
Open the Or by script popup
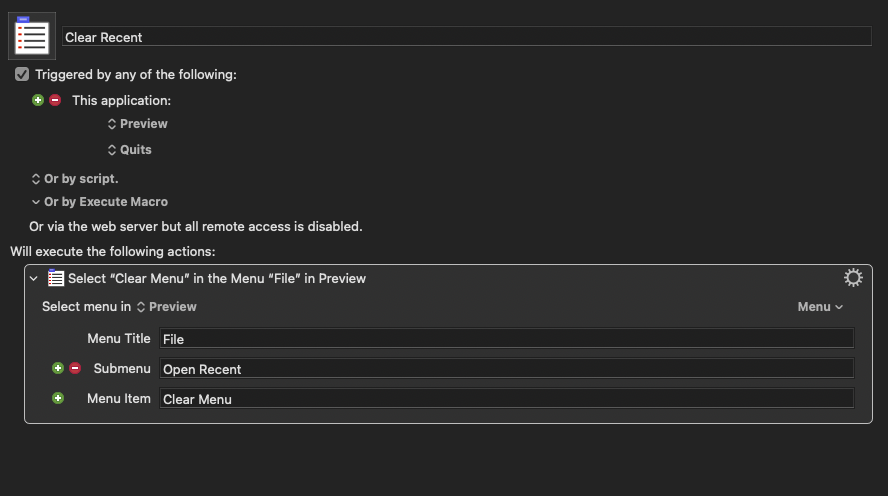point(75,179)
